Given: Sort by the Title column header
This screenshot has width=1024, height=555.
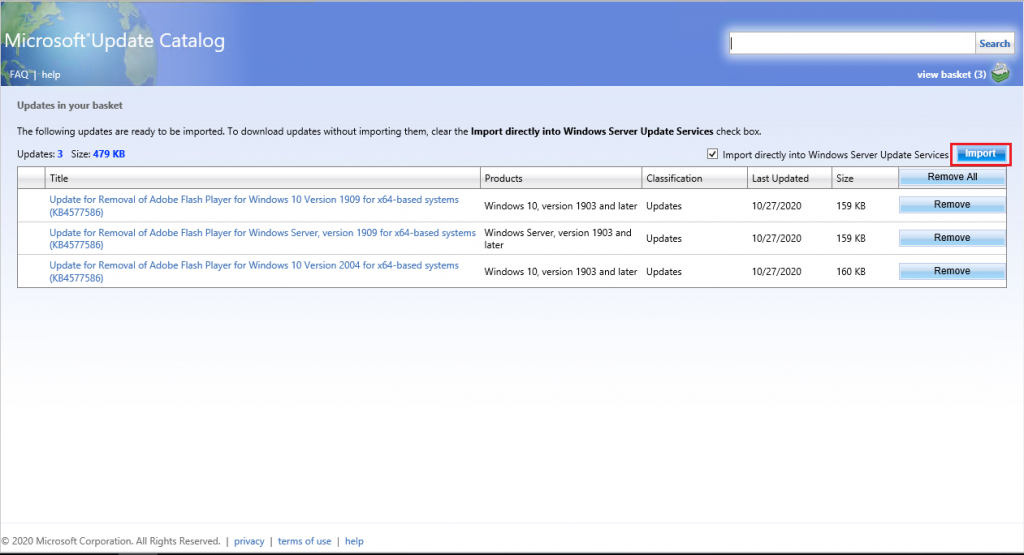Looking at the screenshot, I should tap(262, 178).
